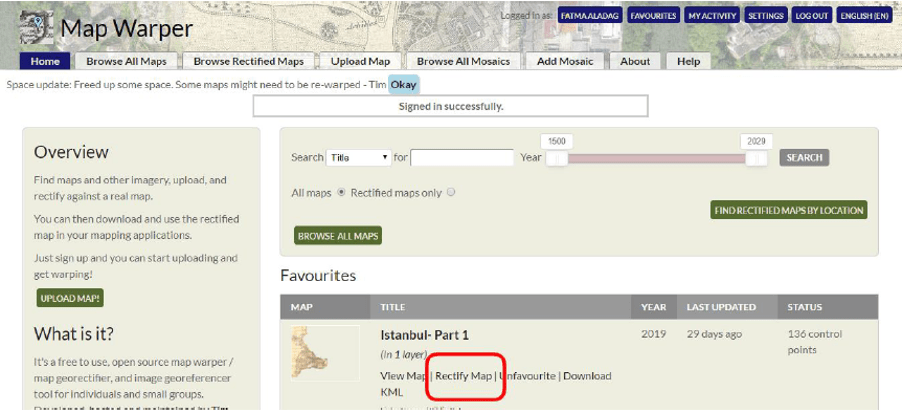This screenshot has width=902, height=412.
Task: Open the Browse Rectified Maps tab
Action: (x=248, y=61)
